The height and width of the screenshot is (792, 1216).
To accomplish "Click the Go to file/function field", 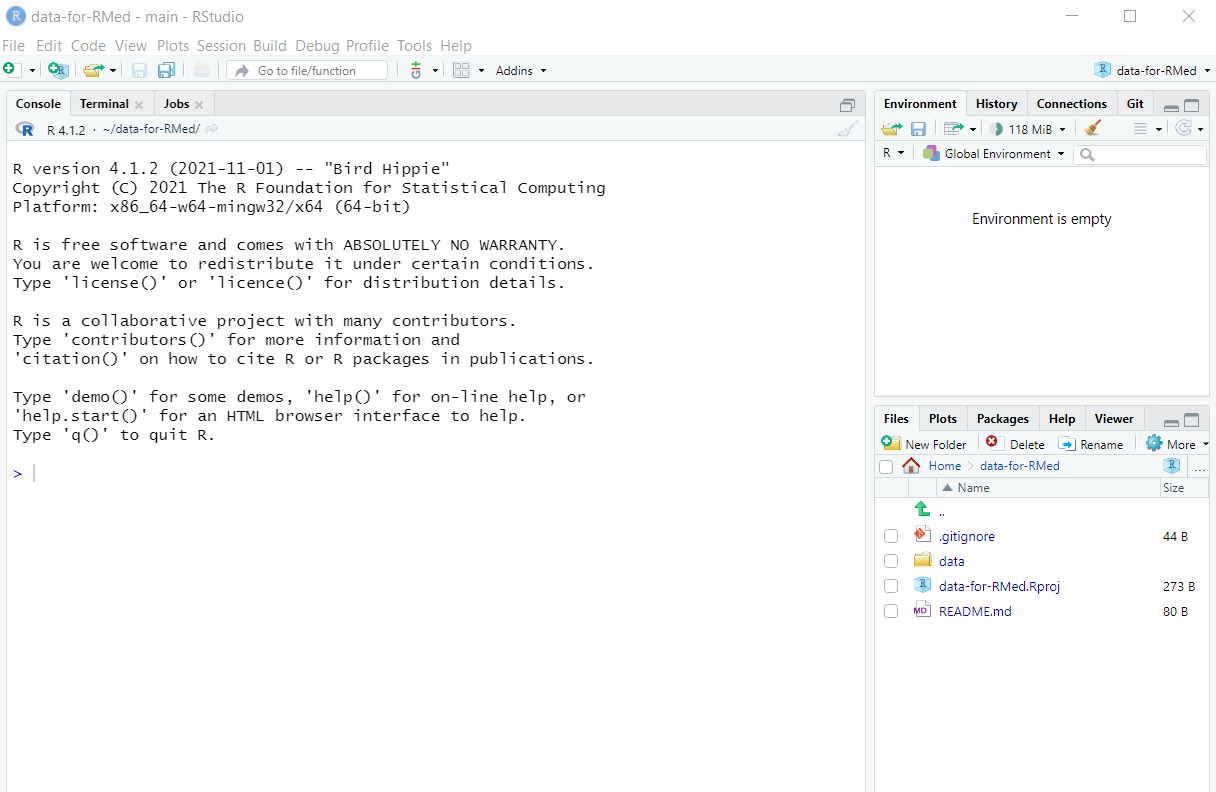I will [x=307, y=70].
